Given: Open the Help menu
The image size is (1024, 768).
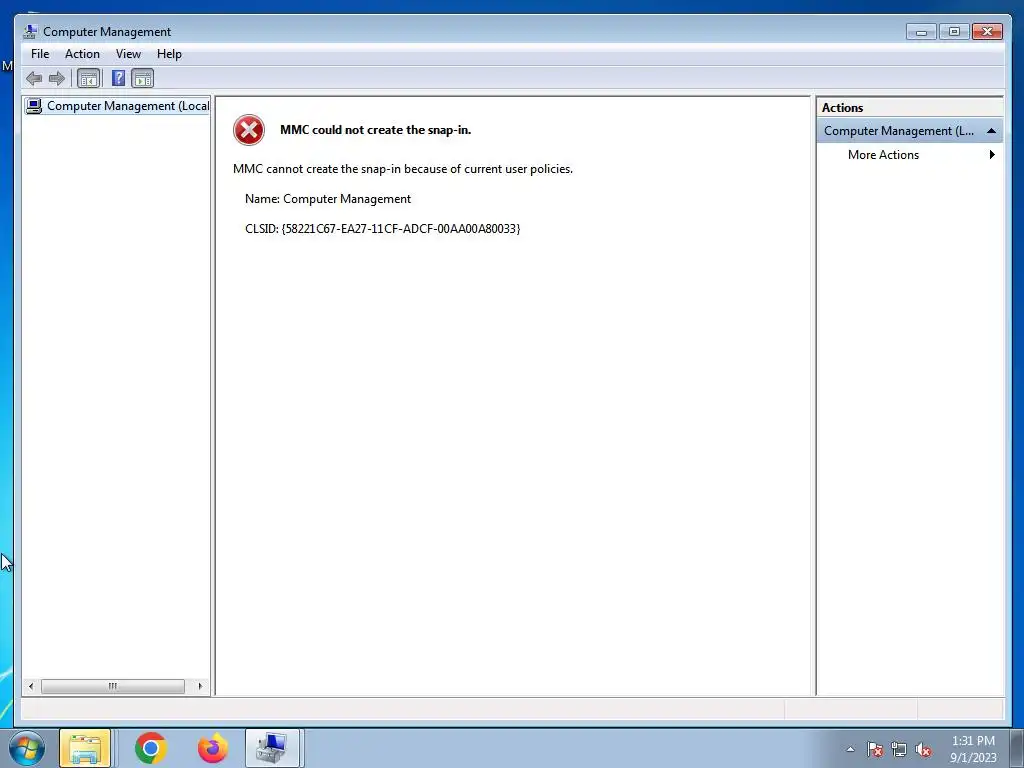Looking at the screenshot, I should coord(169,54).
